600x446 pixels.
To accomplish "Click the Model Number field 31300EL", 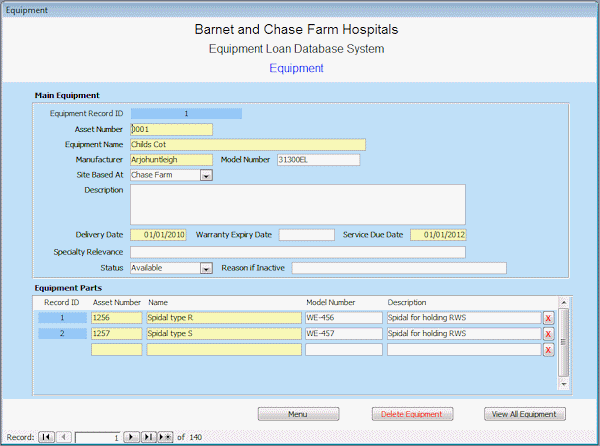I will tap(318, 160).
